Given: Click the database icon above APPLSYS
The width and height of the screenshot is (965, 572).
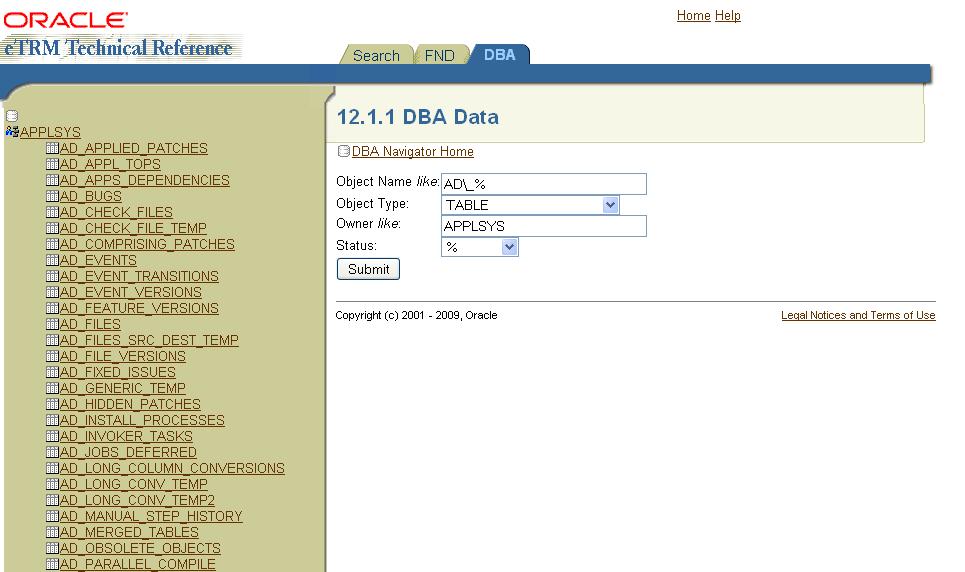Looking at the screenshot, I should pyautogui.click(x=12, y=116).
